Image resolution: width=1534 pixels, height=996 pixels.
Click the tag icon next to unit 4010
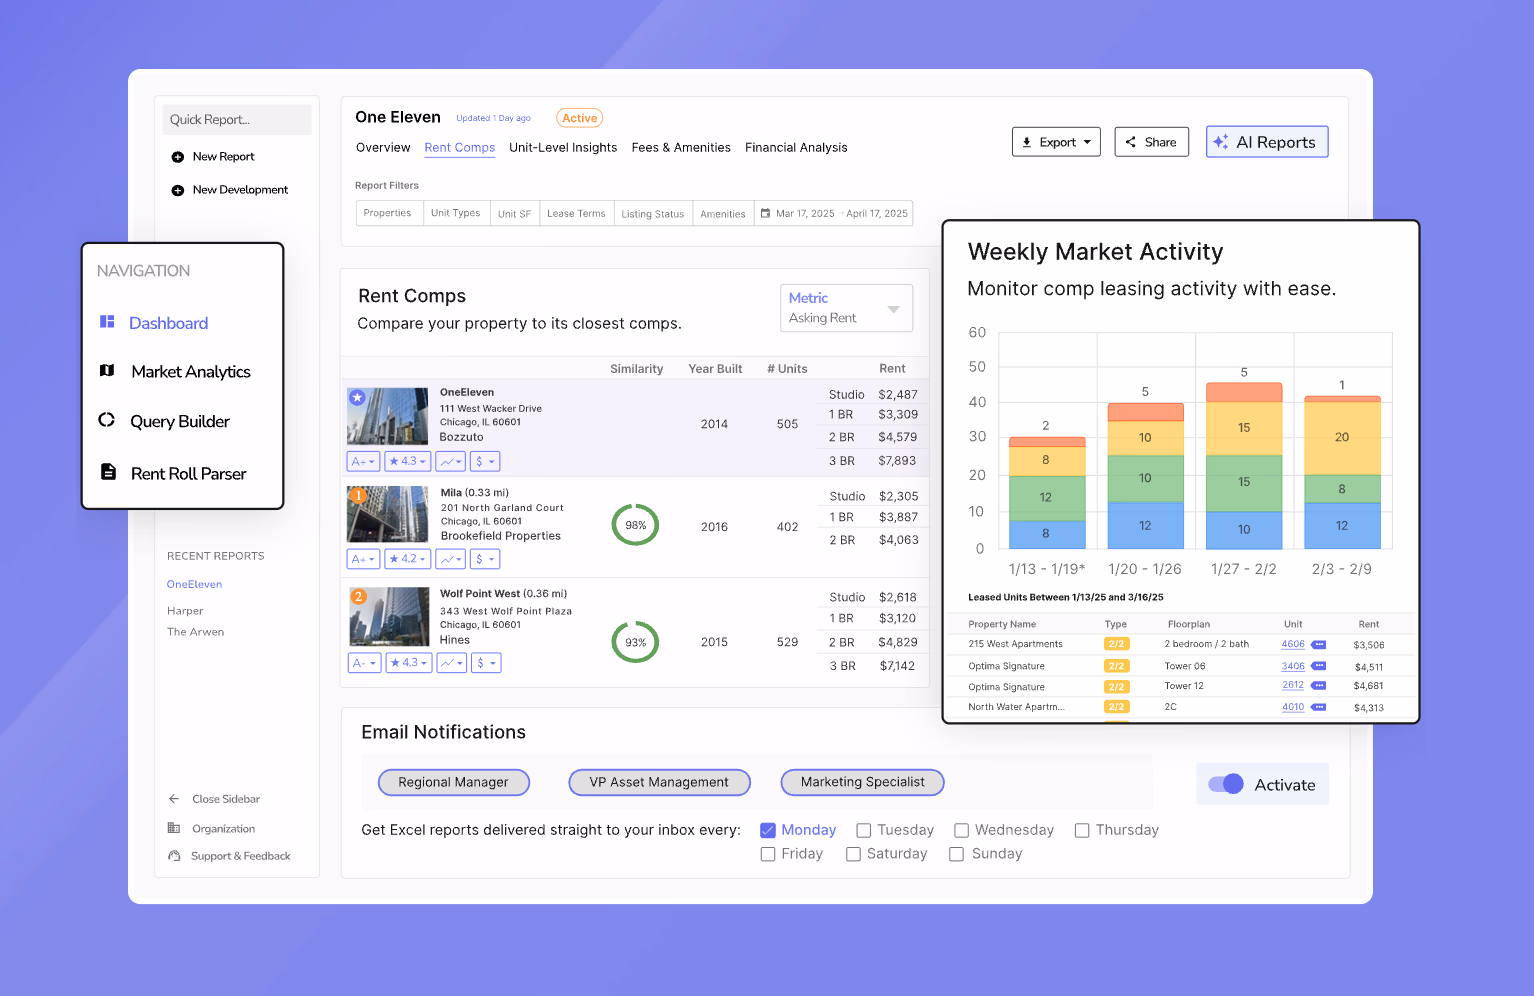coord(1319,707)
